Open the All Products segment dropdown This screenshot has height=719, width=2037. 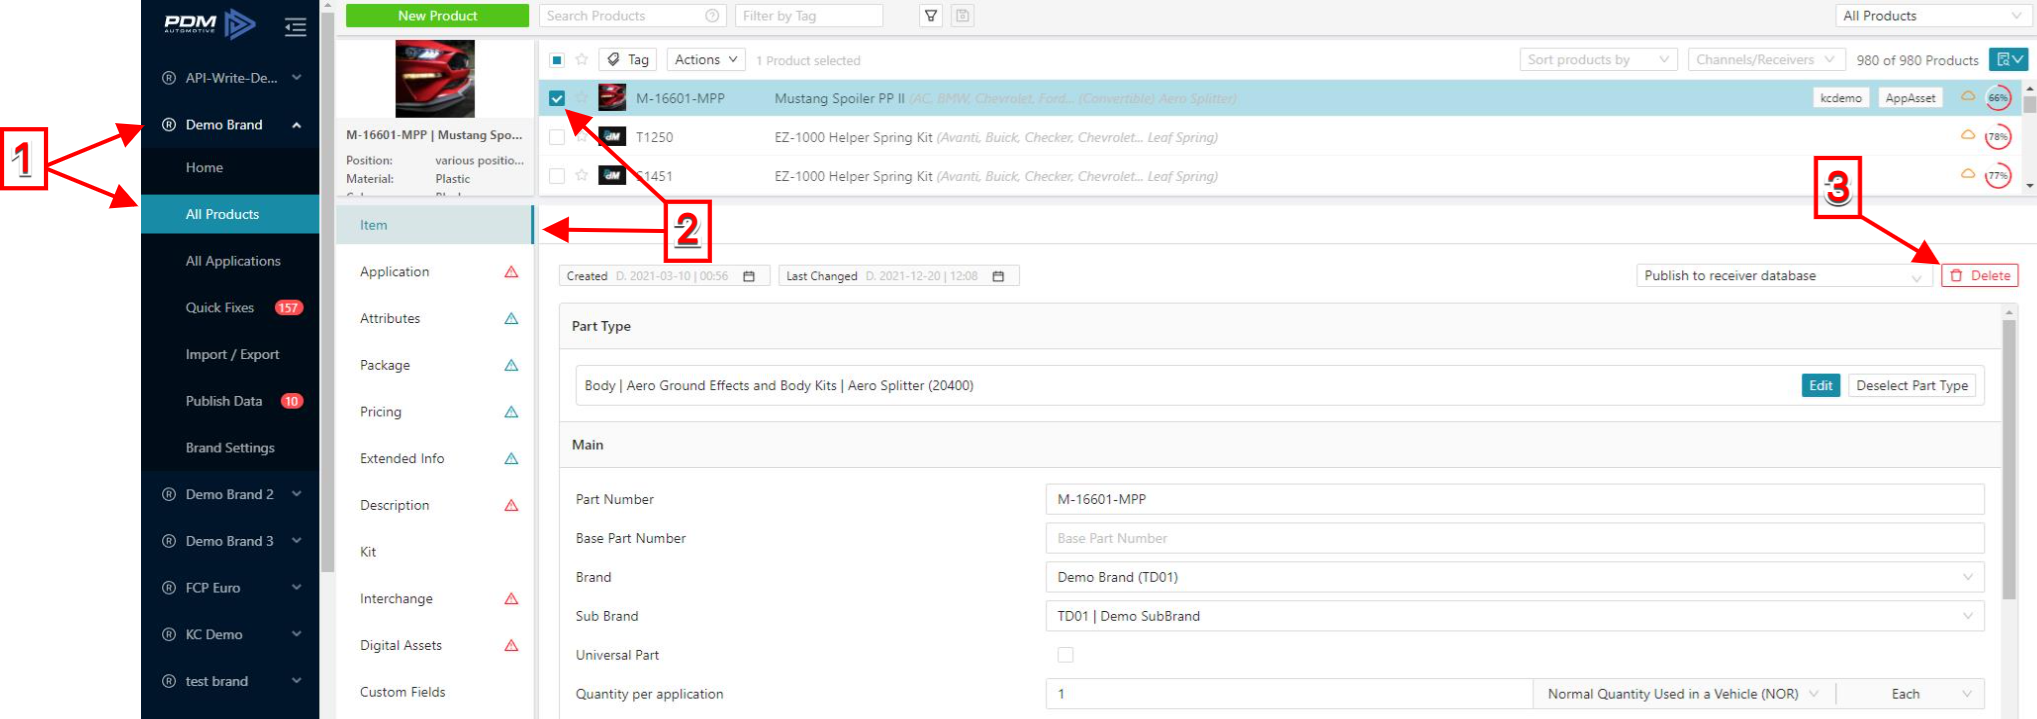pyautogui.click(x=1932, y=16)
